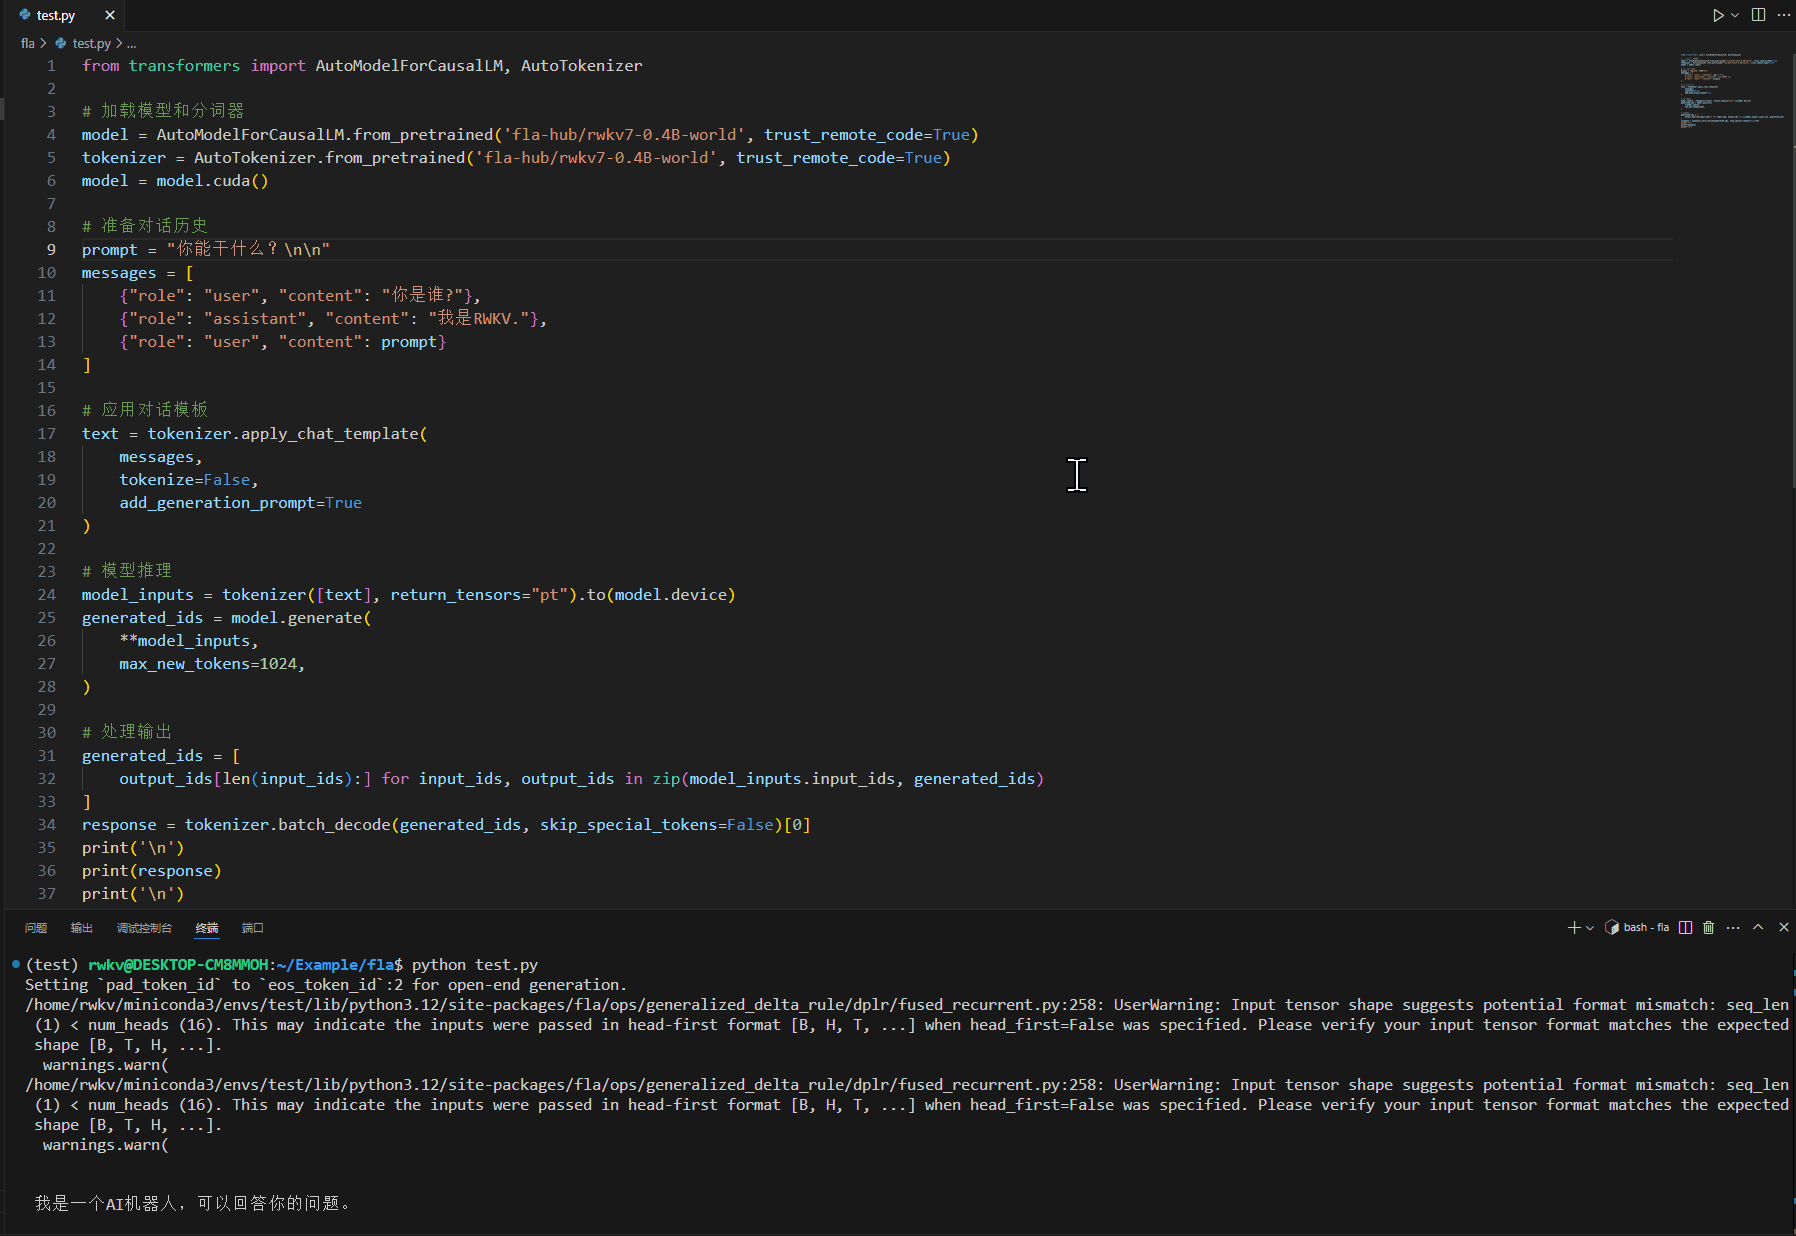1796x1236 pixels.
Task: Split the editor to the right
Action: [x=1758, y=15]
